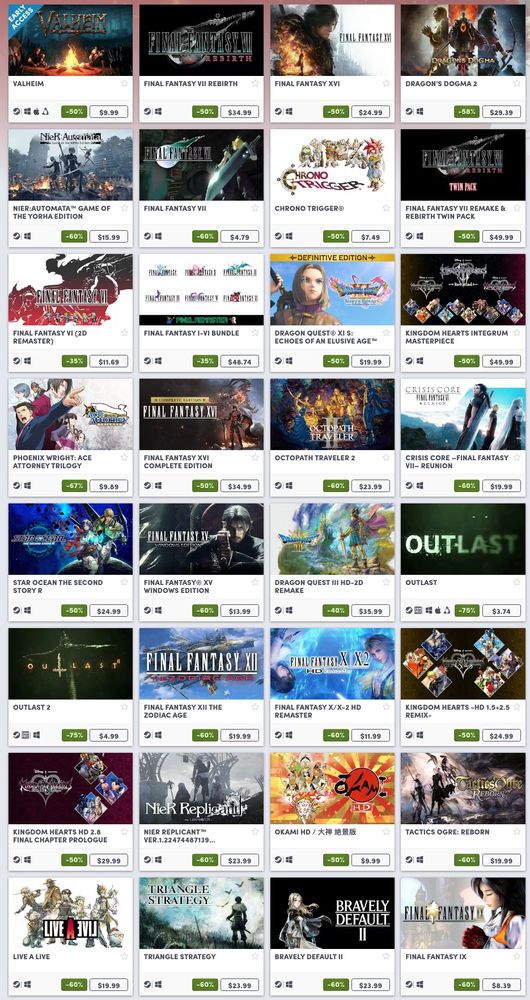Image resolution: width=530 pixels, height=1000 pixels.
Task: Click the Steam icon under Chrono Trigger
Action: [278, 236]
